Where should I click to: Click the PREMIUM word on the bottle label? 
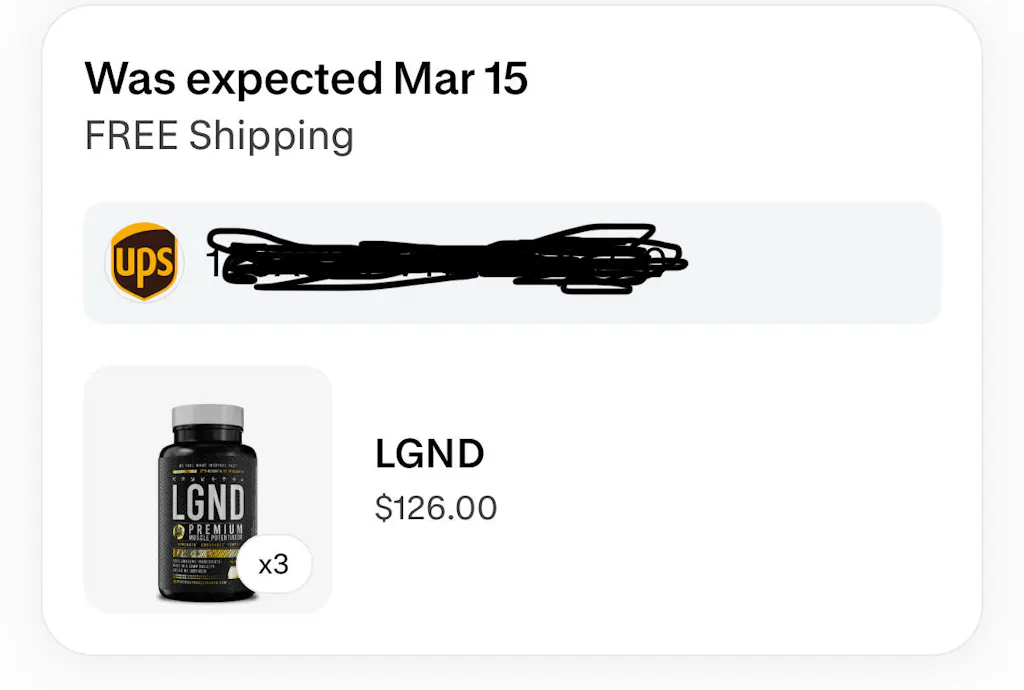[215, 526]
